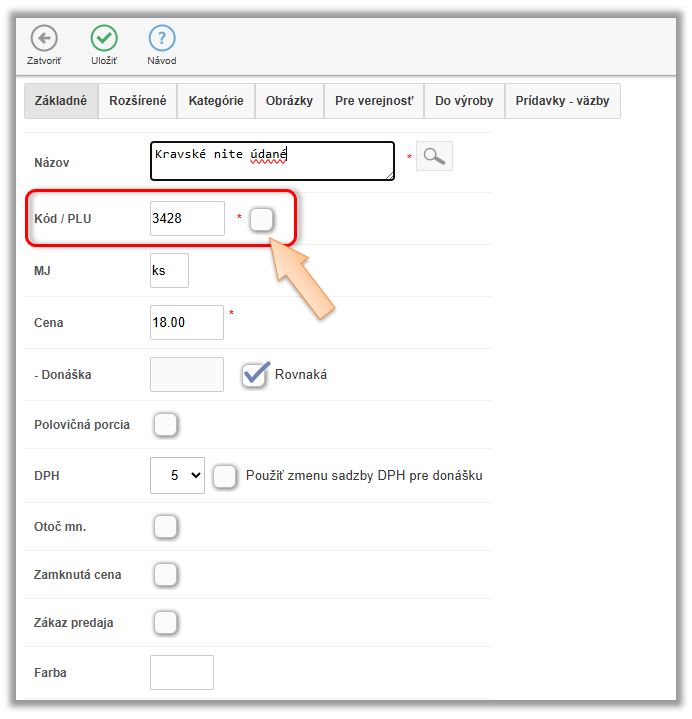Enable the Polovičná porcia checkbox
The height and width of the screenshot is (719, 692).
(x=166, y=425)
